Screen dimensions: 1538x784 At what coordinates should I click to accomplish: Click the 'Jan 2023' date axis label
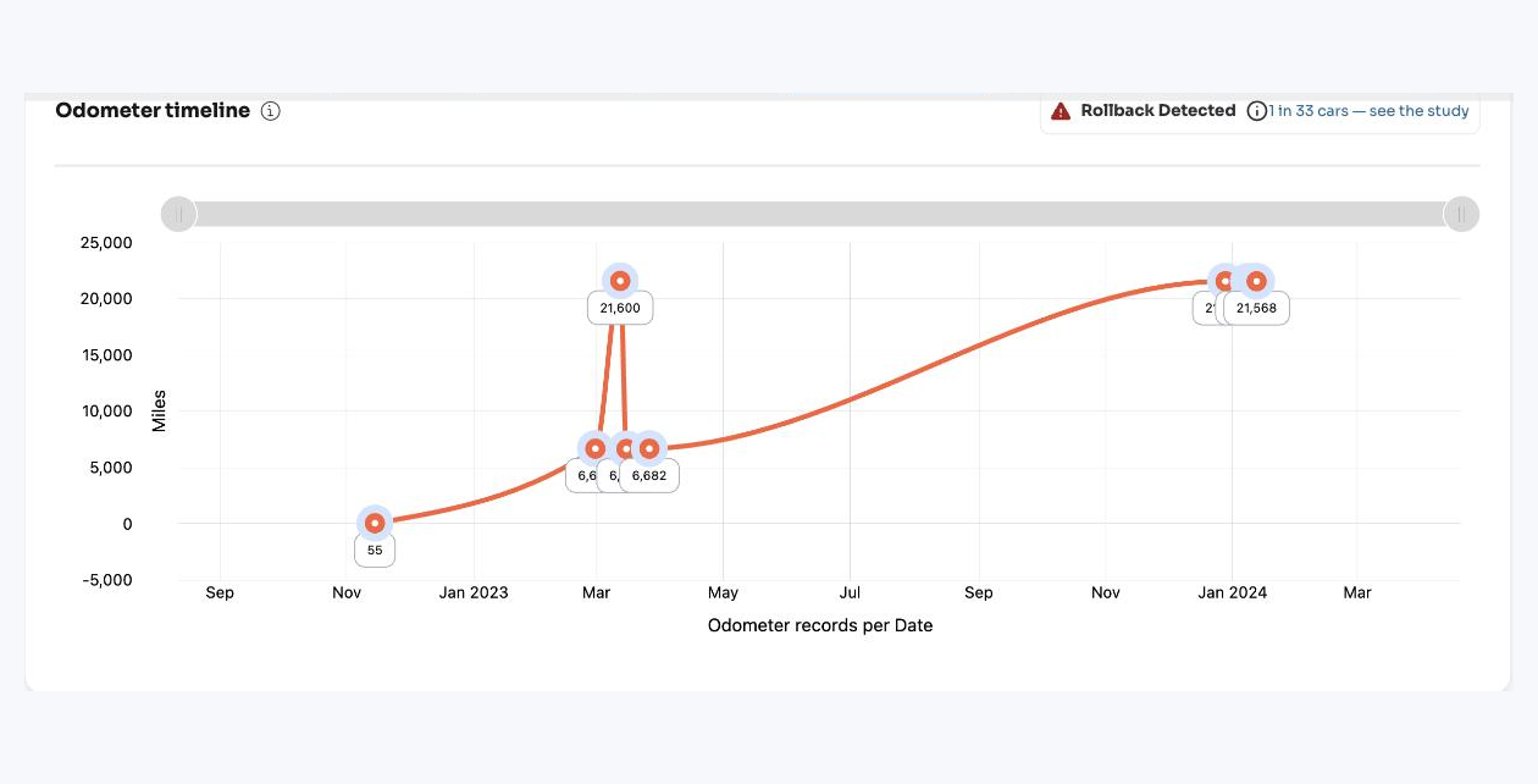pos(474,593)
